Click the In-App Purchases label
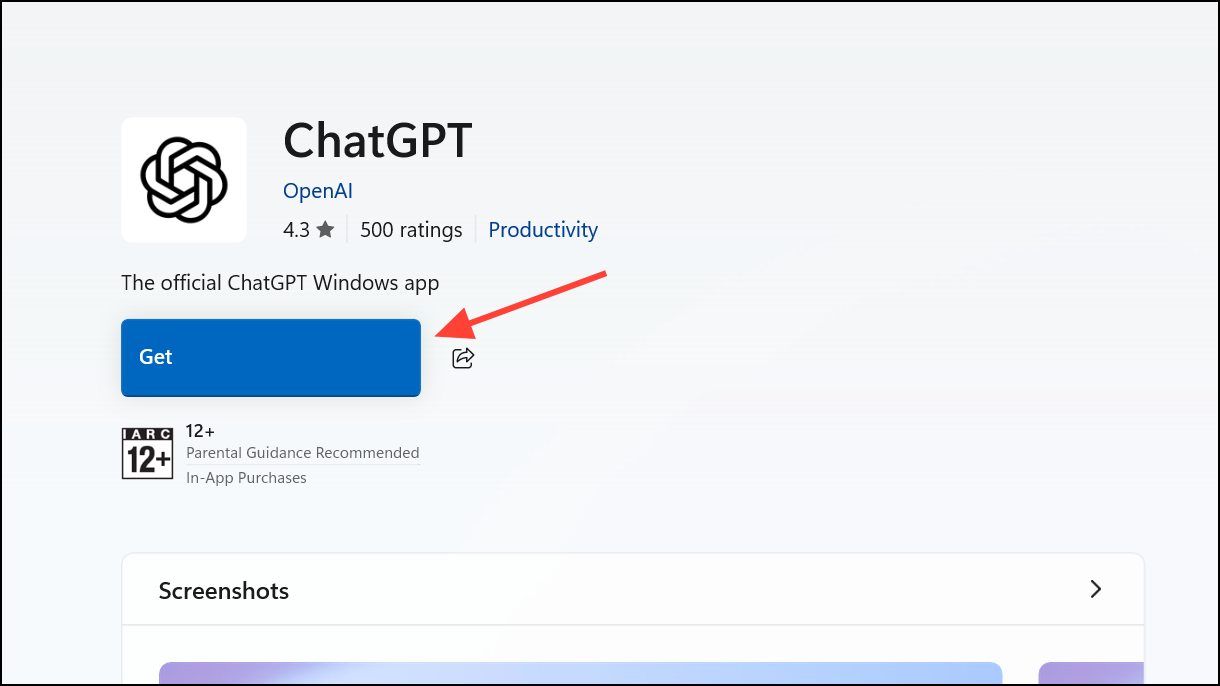Viewport: 1220px width, 686px height. pos(246,477)
